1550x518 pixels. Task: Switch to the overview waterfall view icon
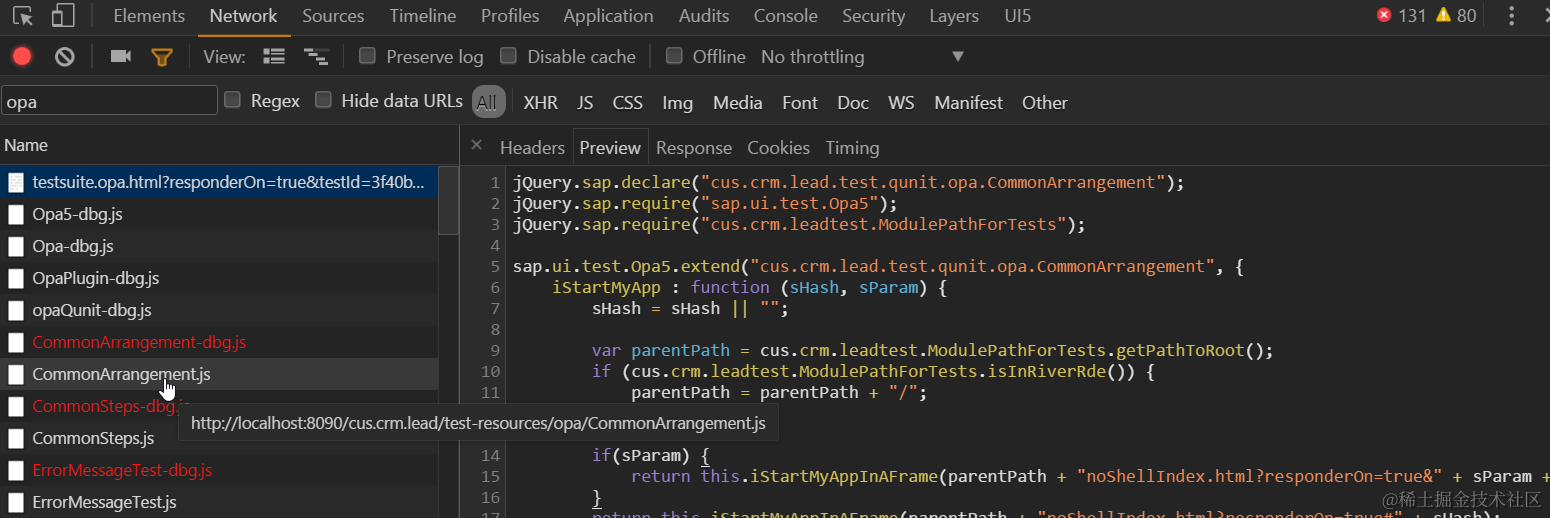coord(316,57)
